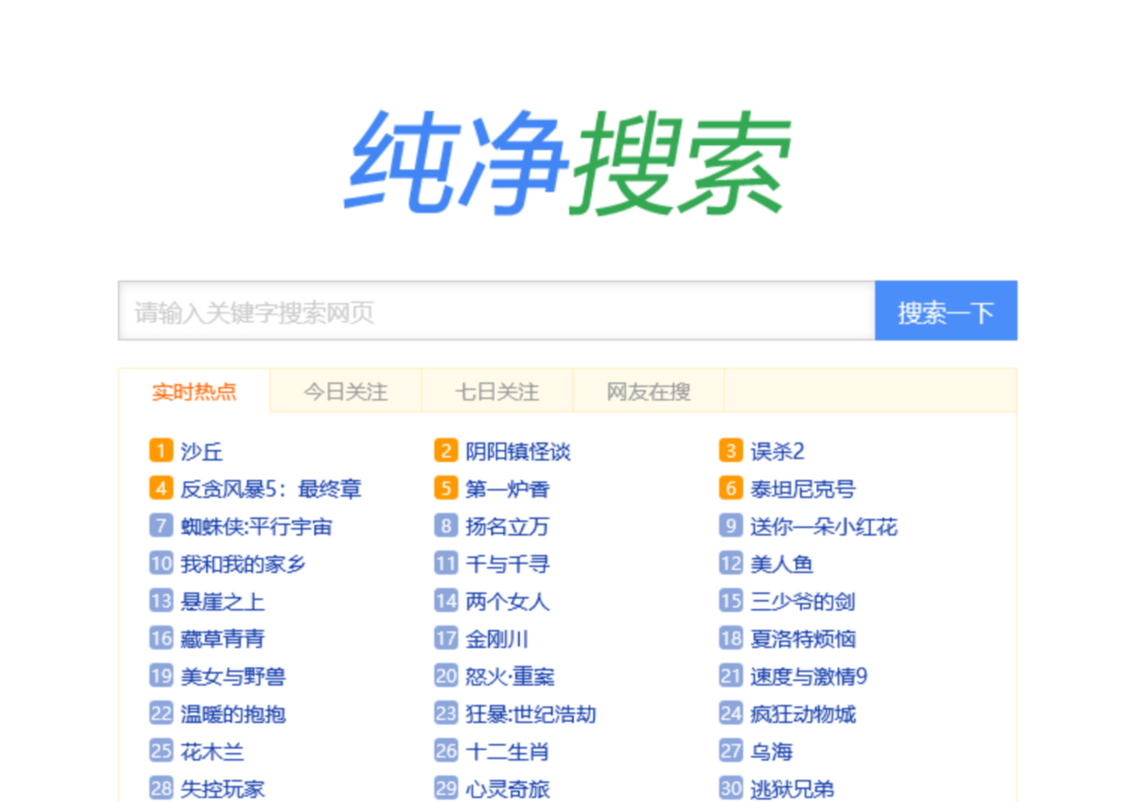Click the orange rank badge 3
This screenshot has height=802, width=1140.
pyautogui.click(x=731, y=450)
